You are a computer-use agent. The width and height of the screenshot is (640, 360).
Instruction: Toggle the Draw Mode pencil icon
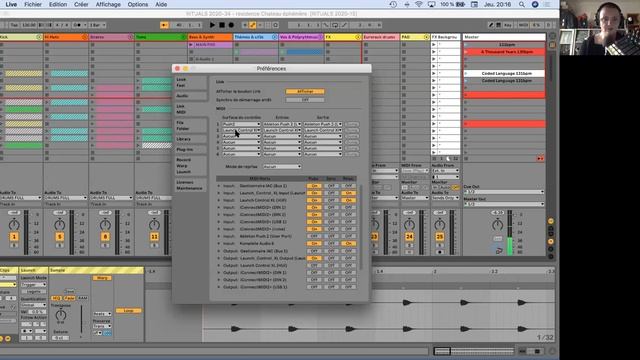click(x=491, y=25)
